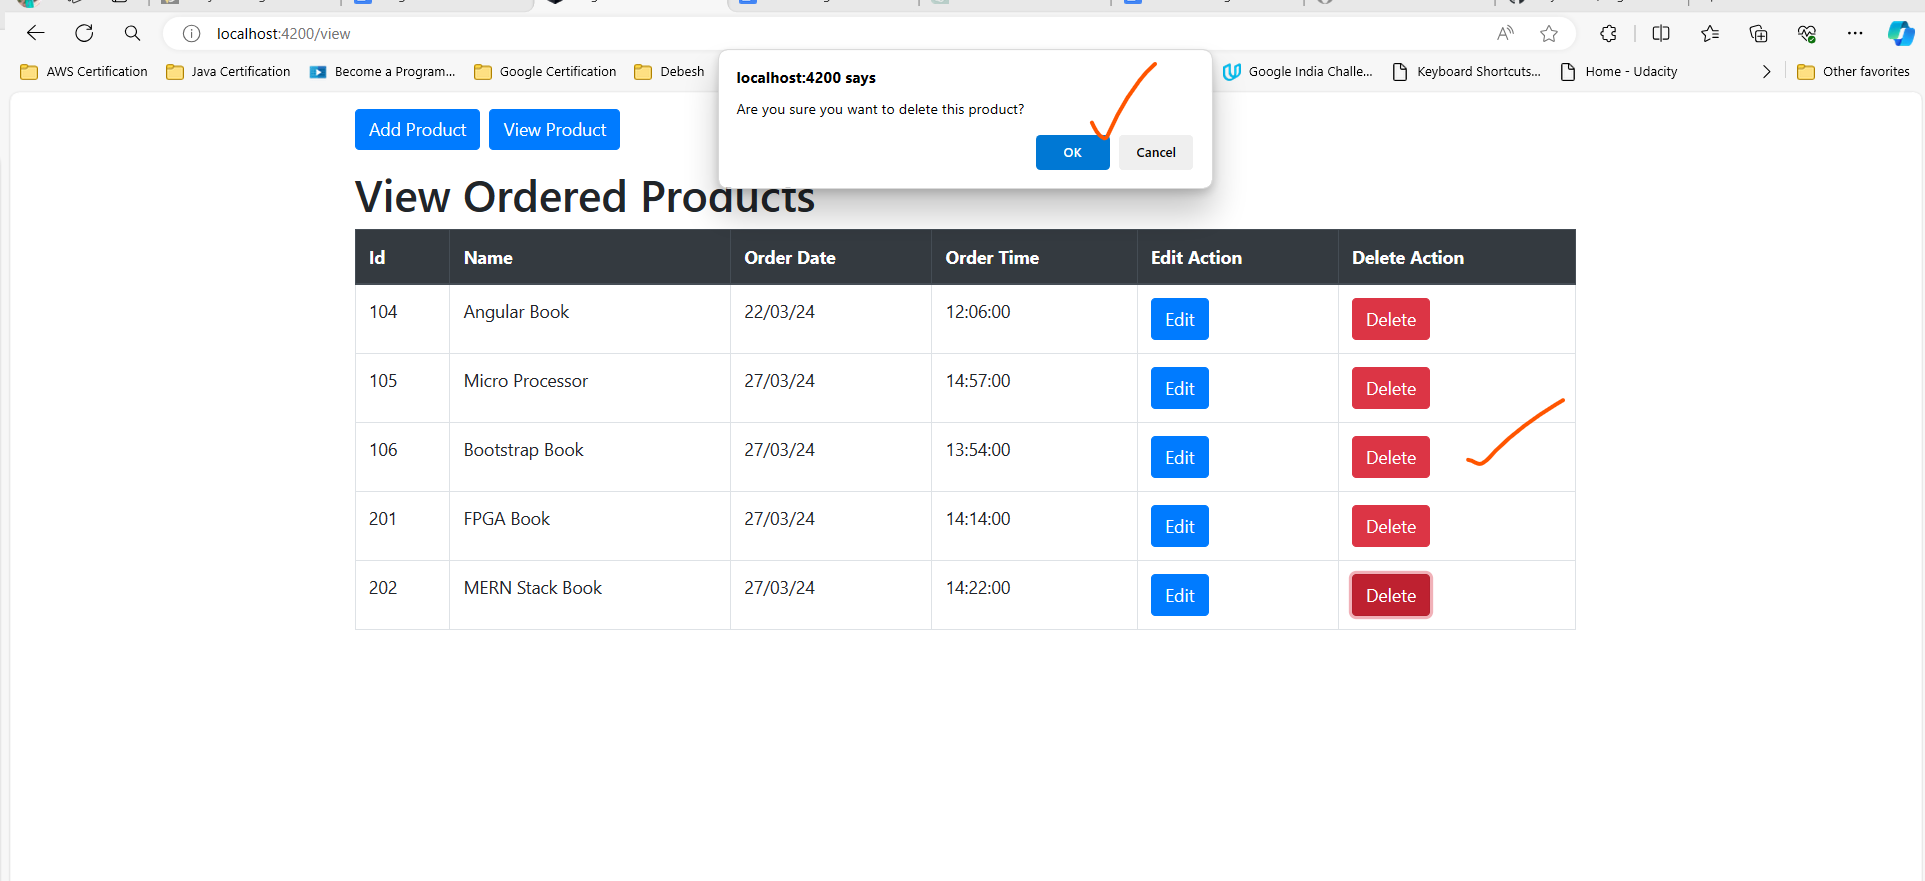Click the Add Product button
Viewport: 1925px width, 881px height.
[417, 130]
